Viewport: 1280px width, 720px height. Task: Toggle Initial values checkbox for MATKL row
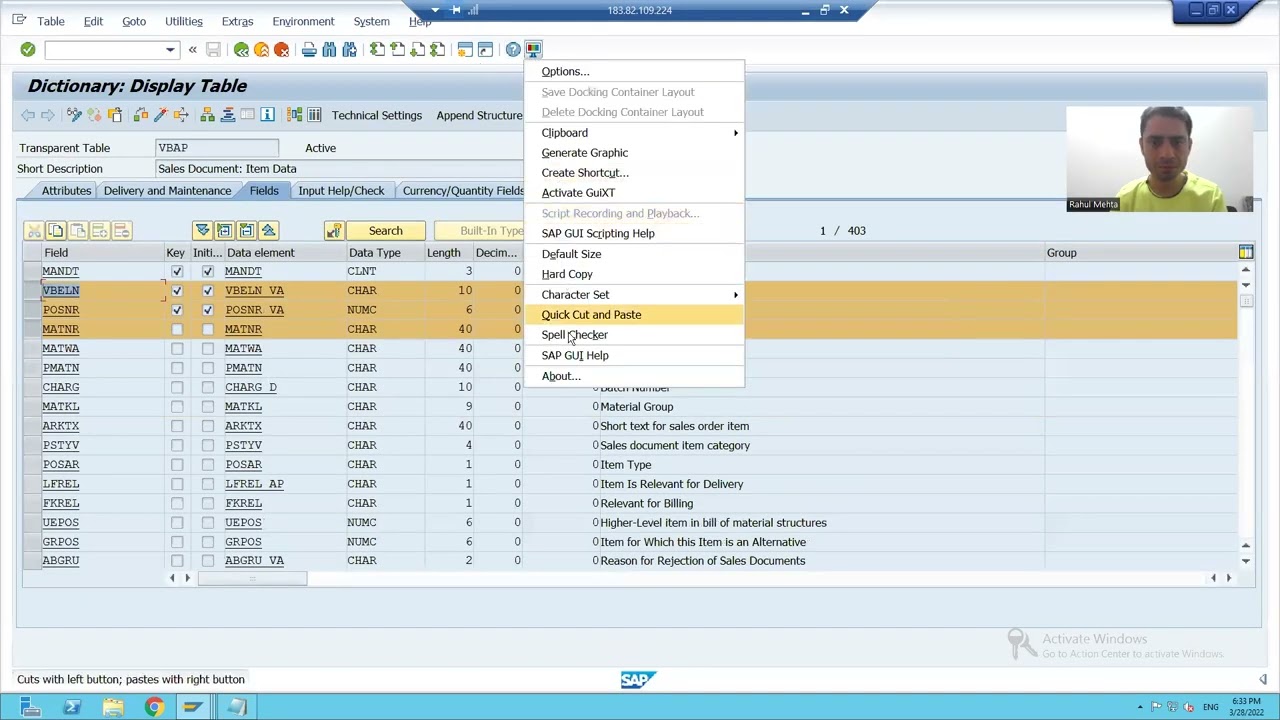tap(207, 406)
